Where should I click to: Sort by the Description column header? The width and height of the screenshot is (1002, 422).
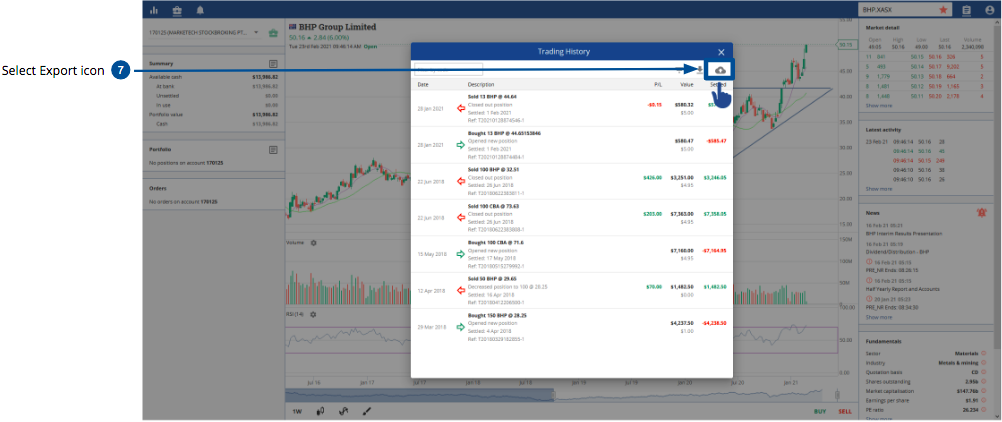[x=481, y=84]
